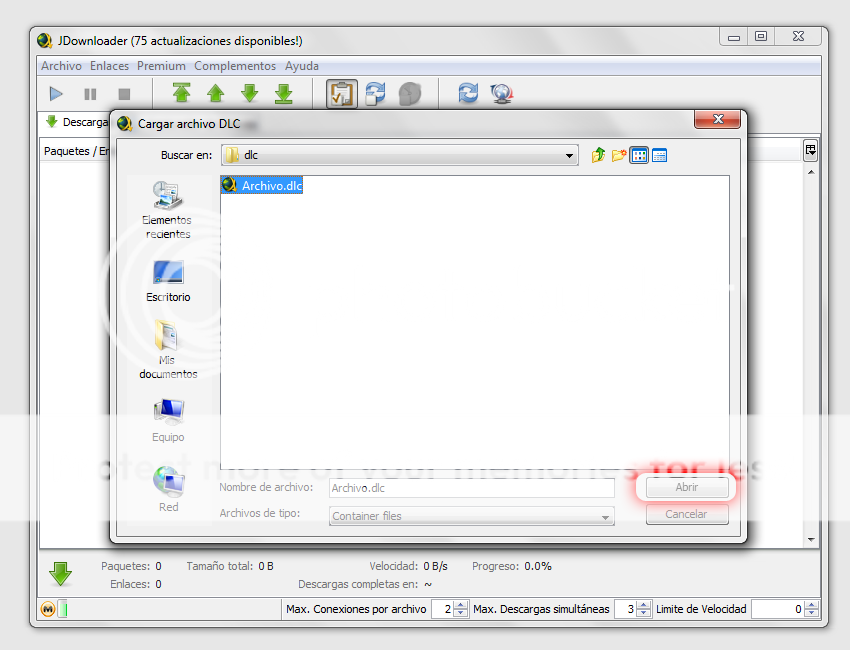Screen dimensions: 850x650
Task: Click the Max. Conexiones por archivo field
Action: (443, 609)
